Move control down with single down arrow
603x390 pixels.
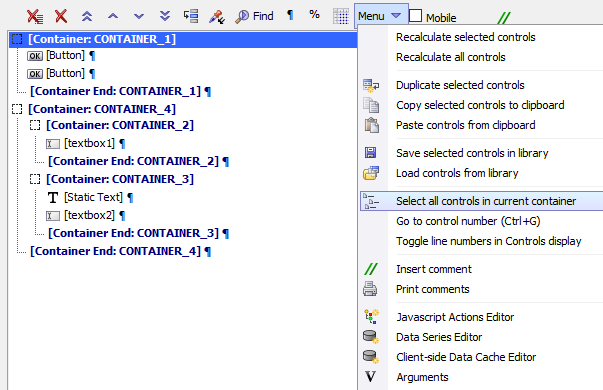tap(139, 16)
